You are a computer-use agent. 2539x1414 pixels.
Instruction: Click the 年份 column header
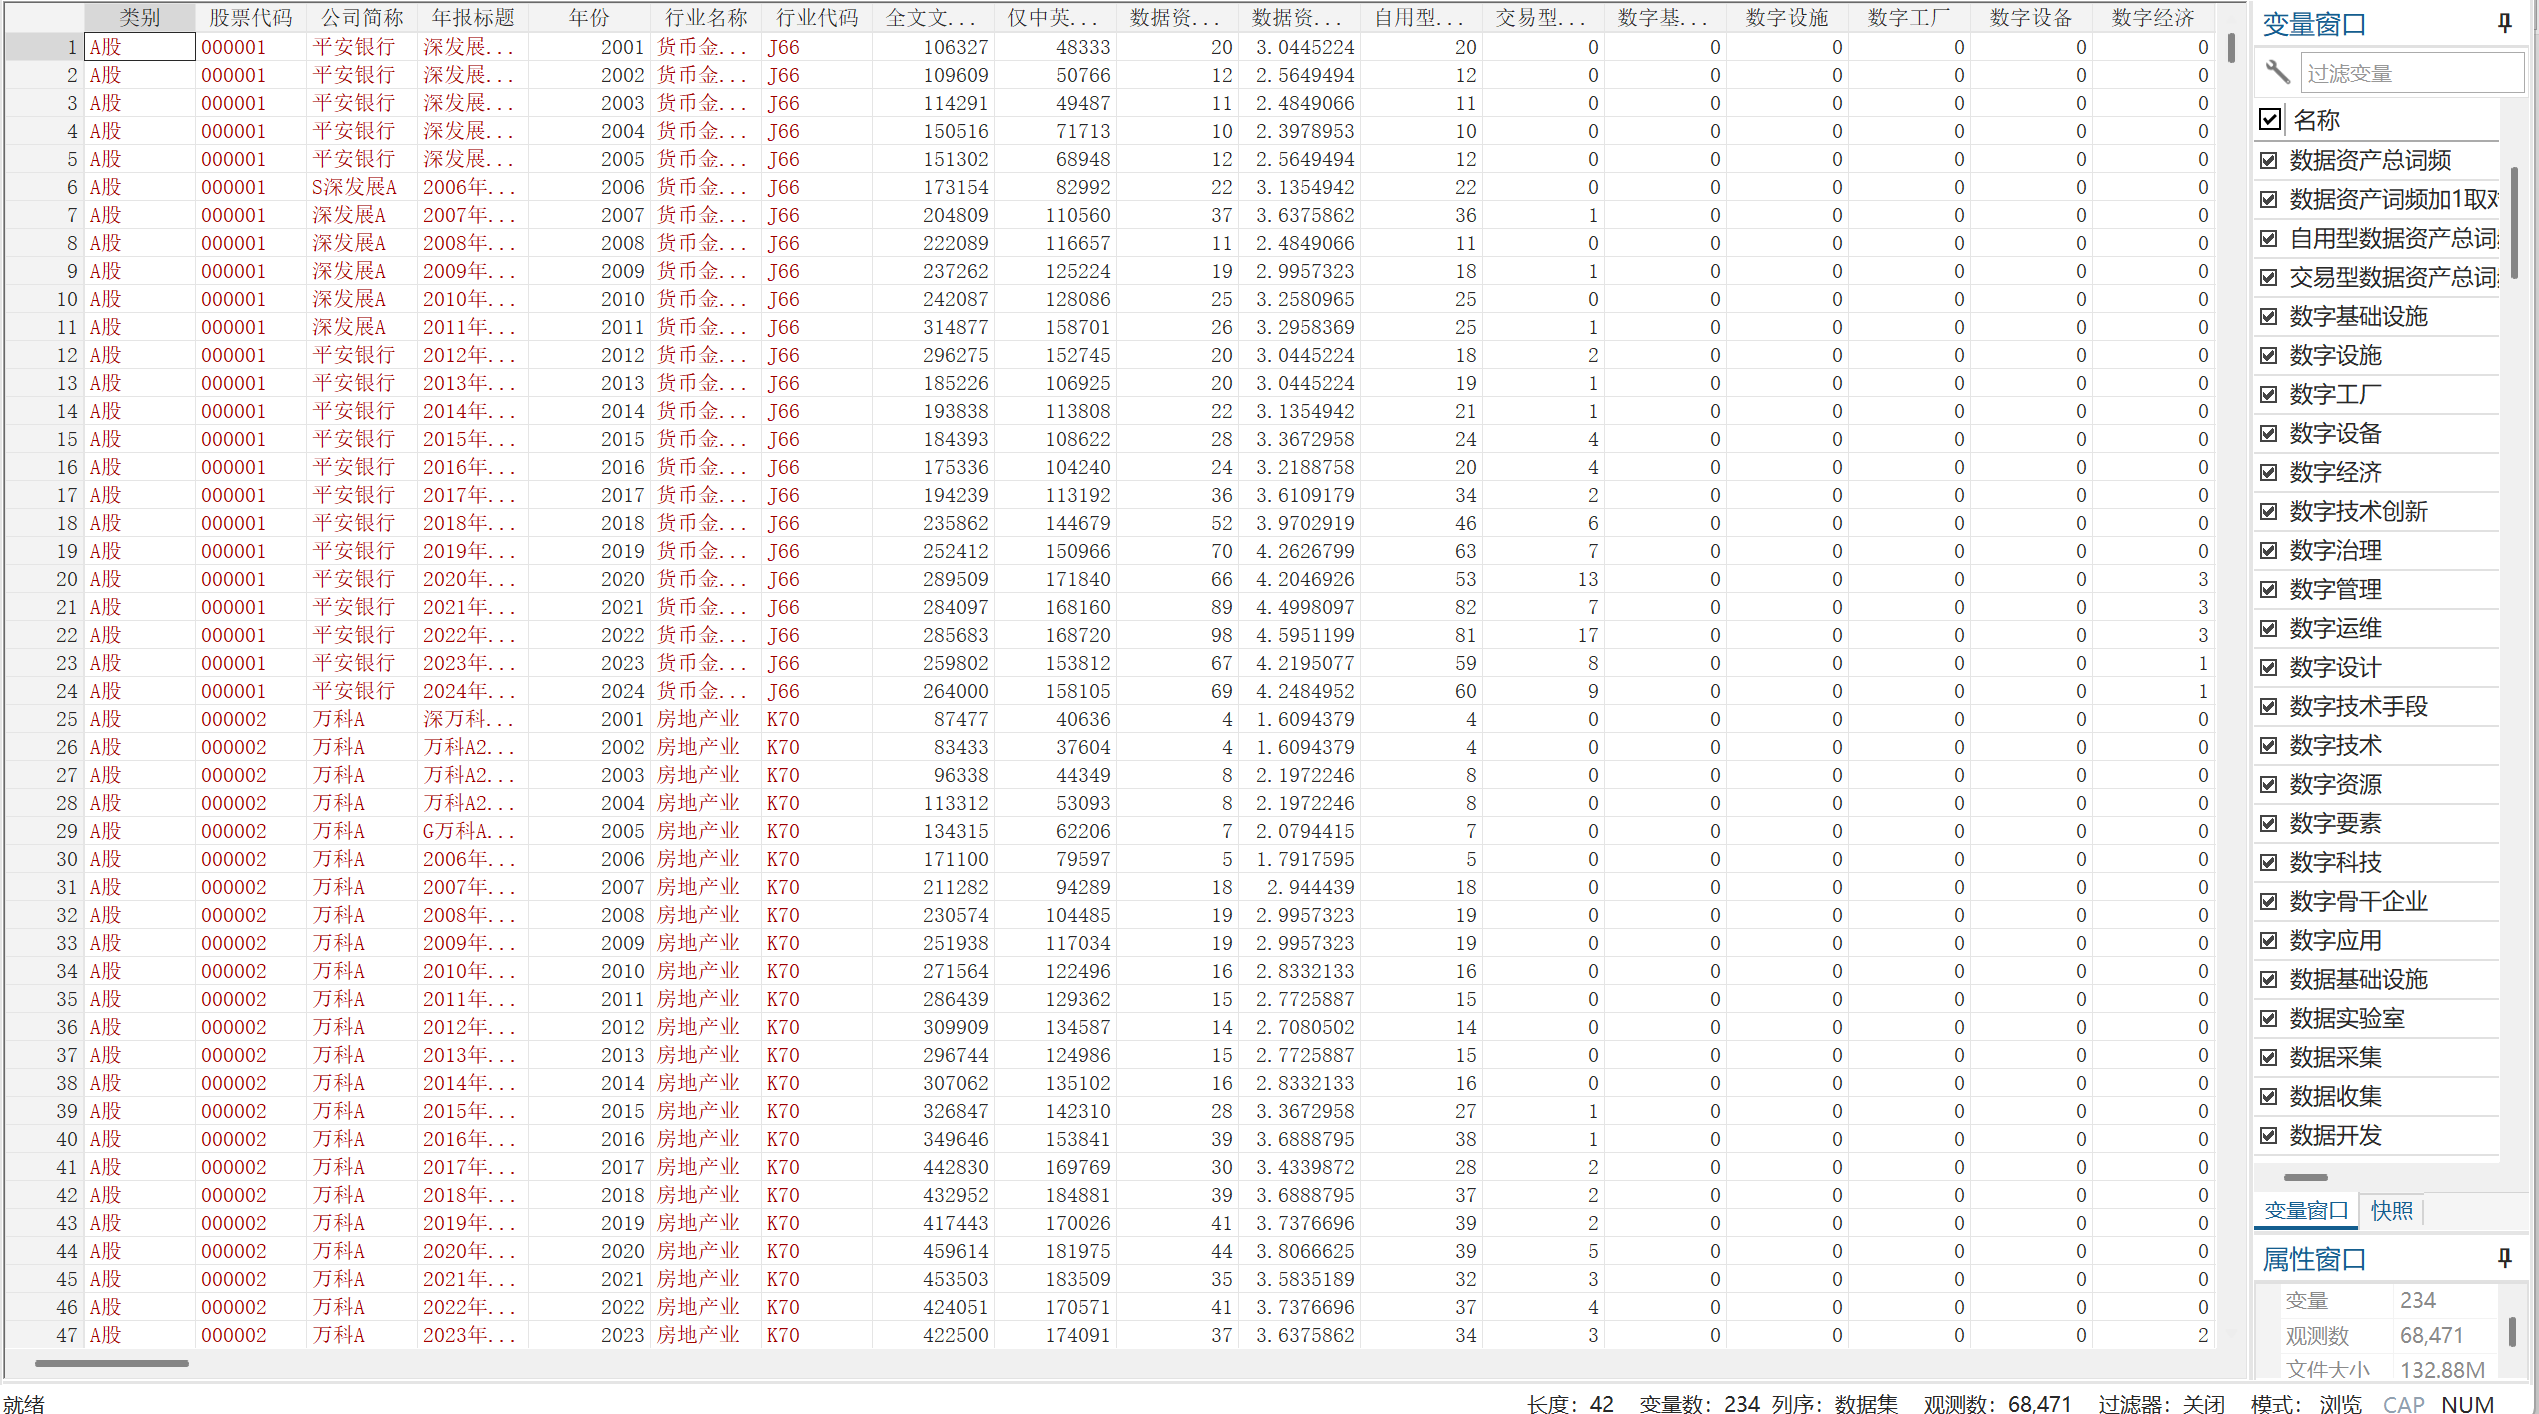(x=588, y=17)
